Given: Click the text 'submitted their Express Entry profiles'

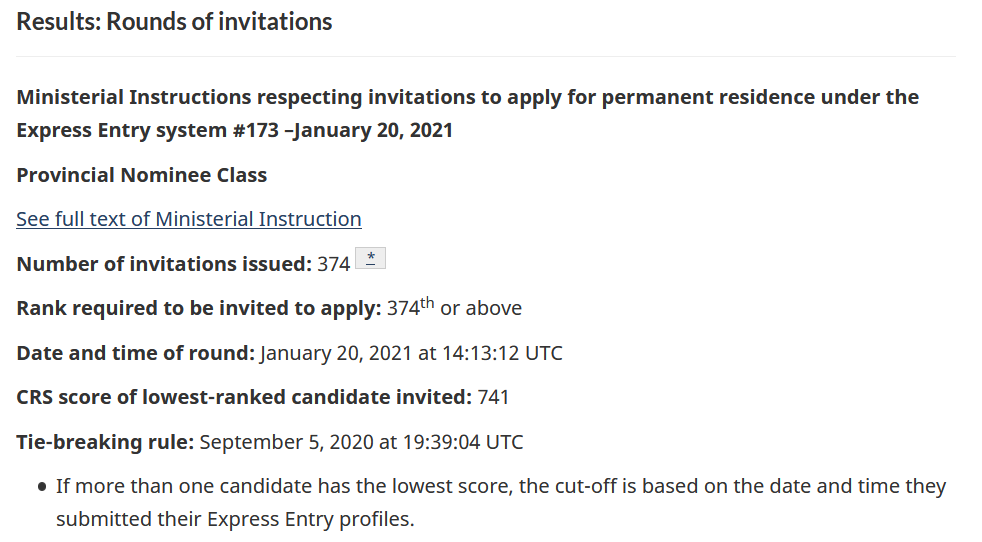Looking at the screenshot, I should pyautogui.click(x=234, y=519).
